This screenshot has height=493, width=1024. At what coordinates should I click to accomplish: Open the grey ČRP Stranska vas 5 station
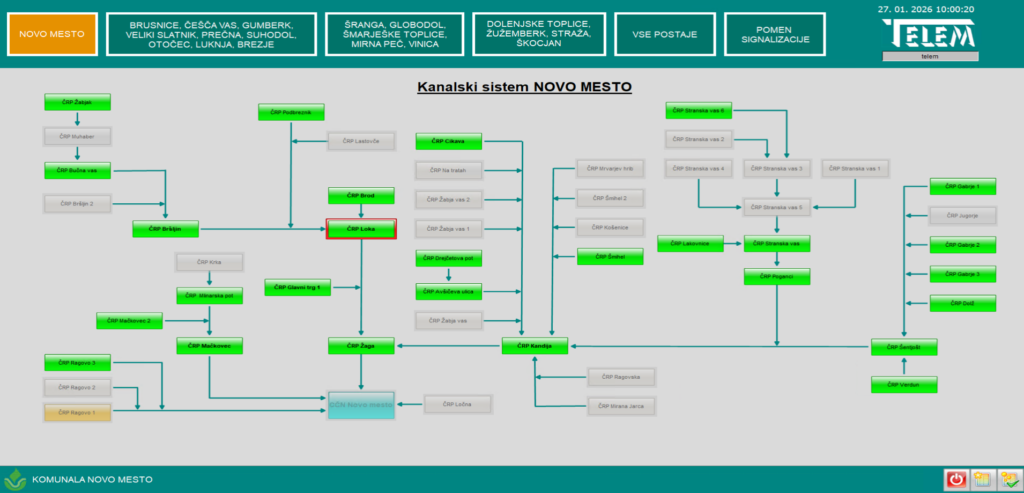tap(776, 207)
